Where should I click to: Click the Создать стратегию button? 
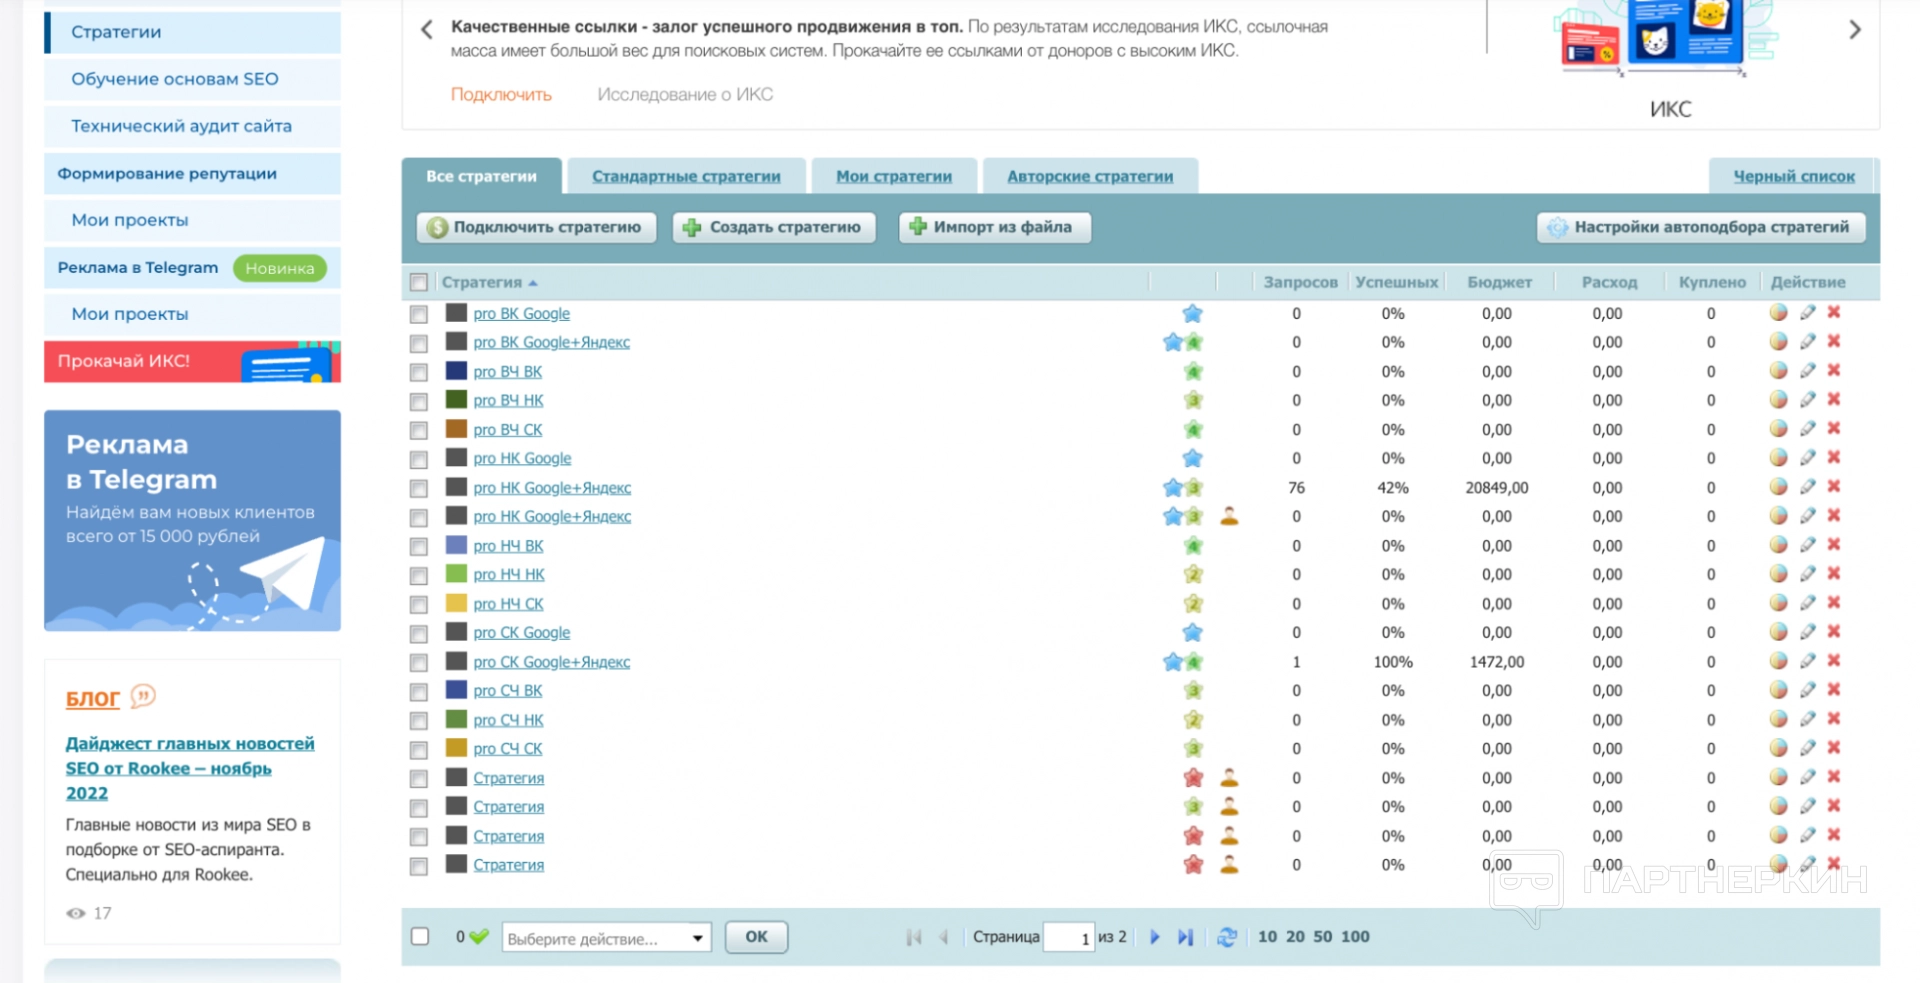774,227
